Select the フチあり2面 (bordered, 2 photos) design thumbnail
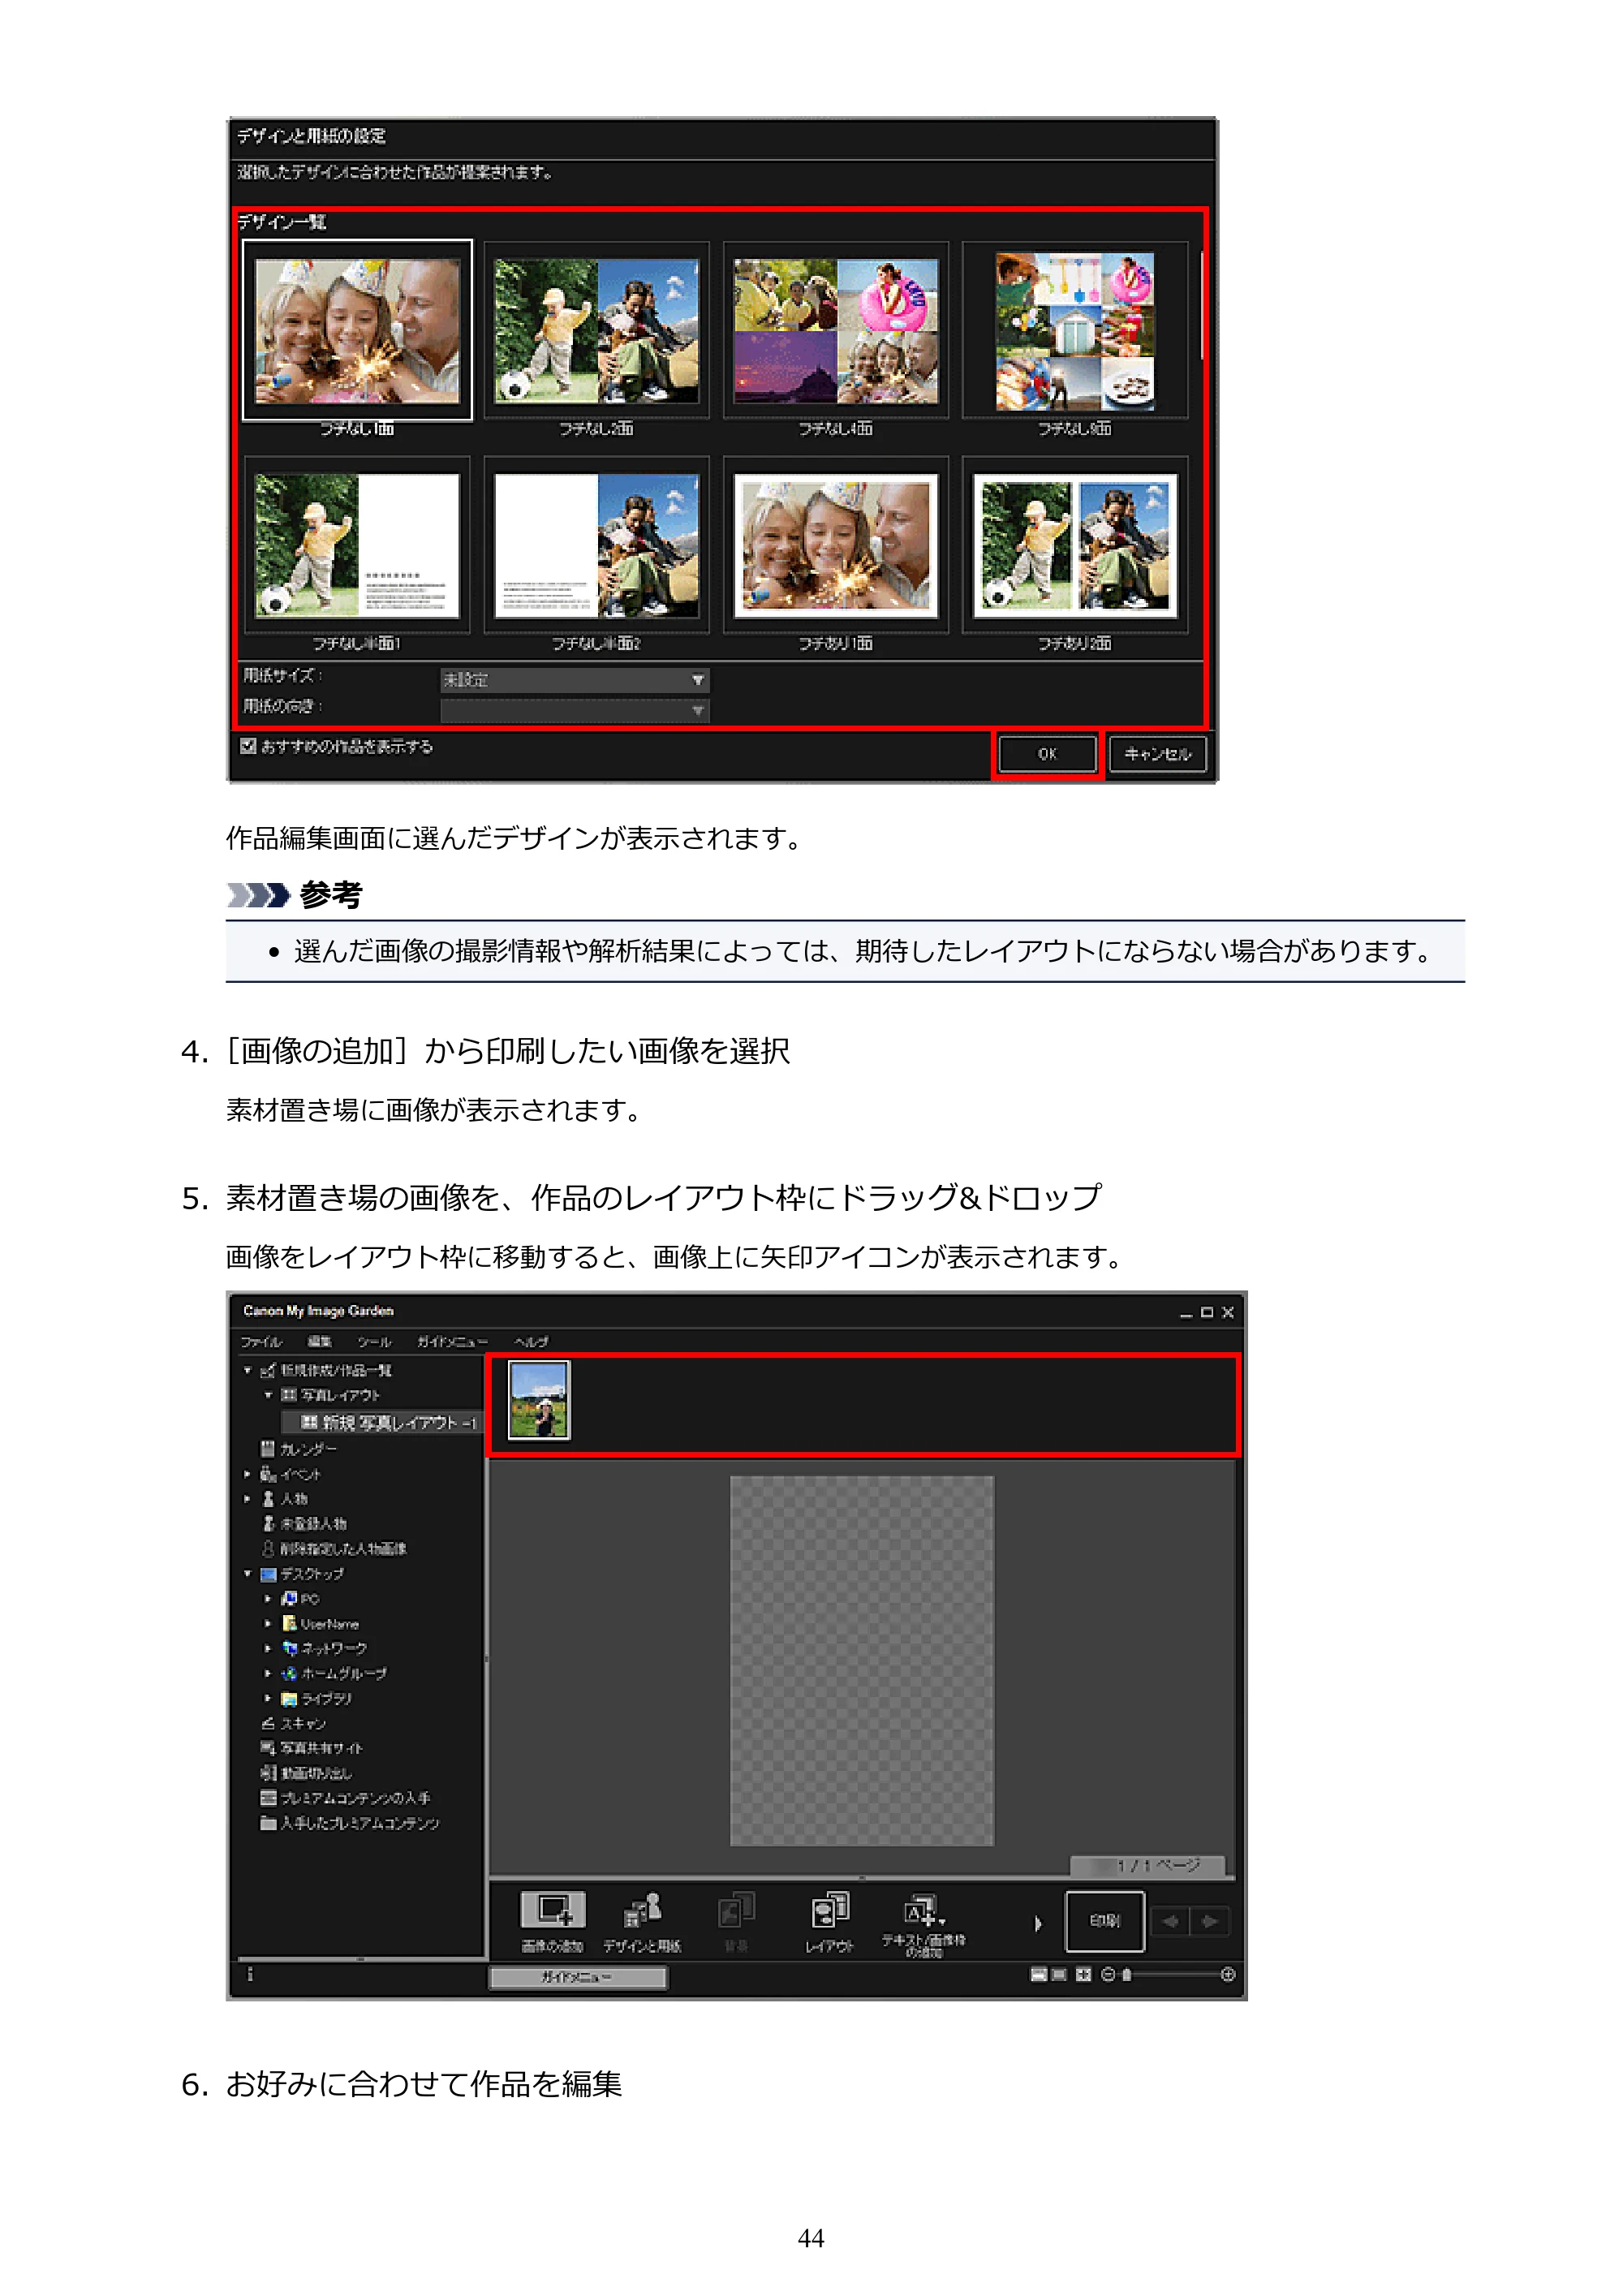Image resolution: width=1623 pixels, height=2296 pixels. pyautogui.click(x=1075, y=546)
